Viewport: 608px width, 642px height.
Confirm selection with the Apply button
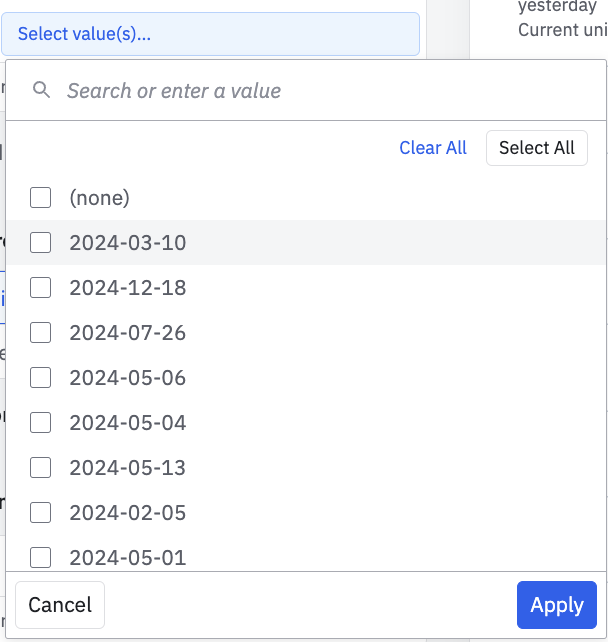pyautogui.click(x=556, y=605)
